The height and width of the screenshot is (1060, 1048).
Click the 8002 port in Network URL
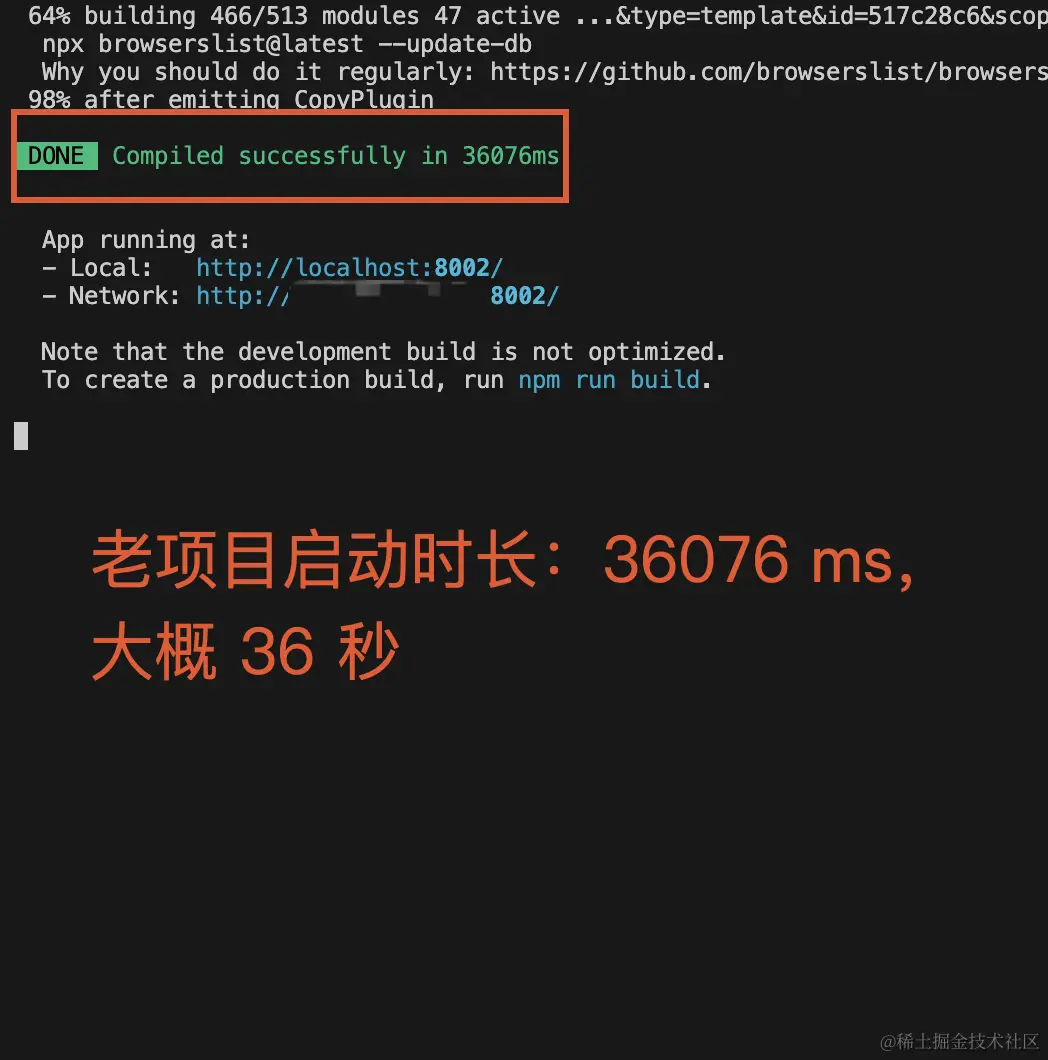[518, 295]
